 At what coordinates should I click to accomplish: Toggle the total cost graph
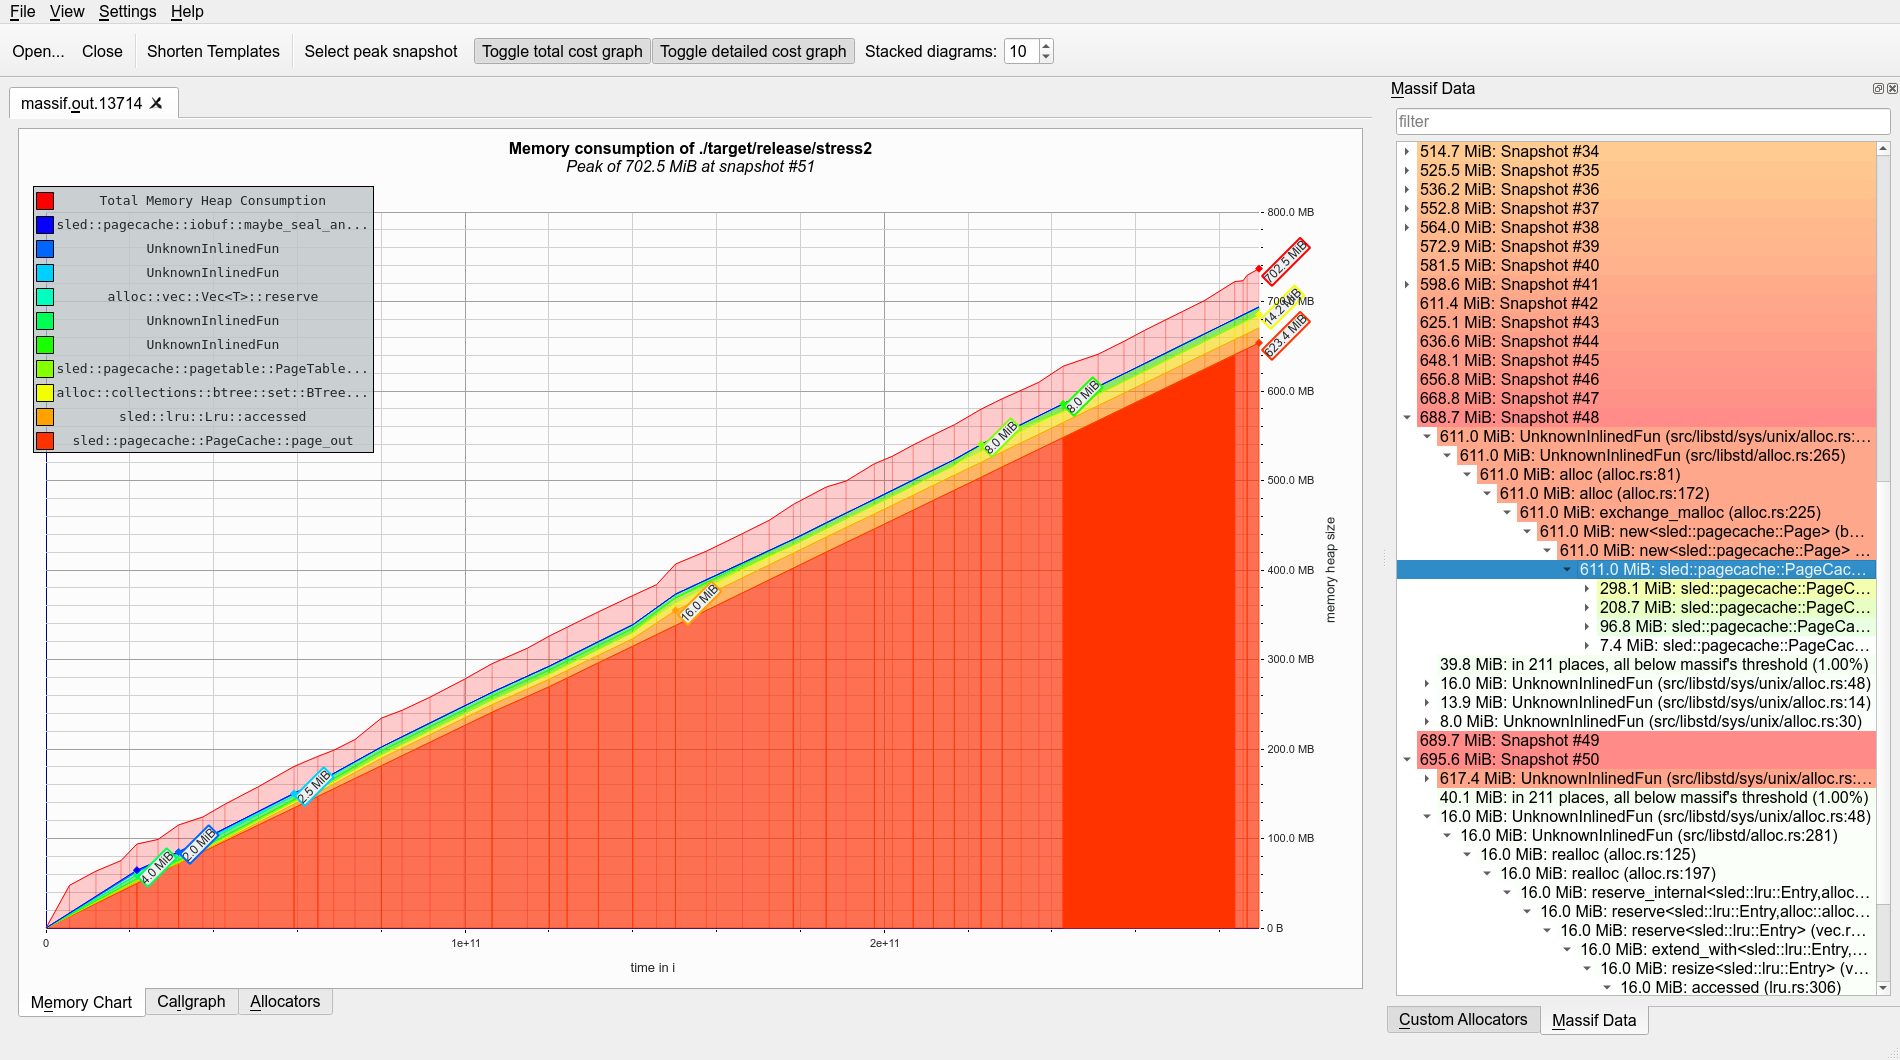point(562,51)
